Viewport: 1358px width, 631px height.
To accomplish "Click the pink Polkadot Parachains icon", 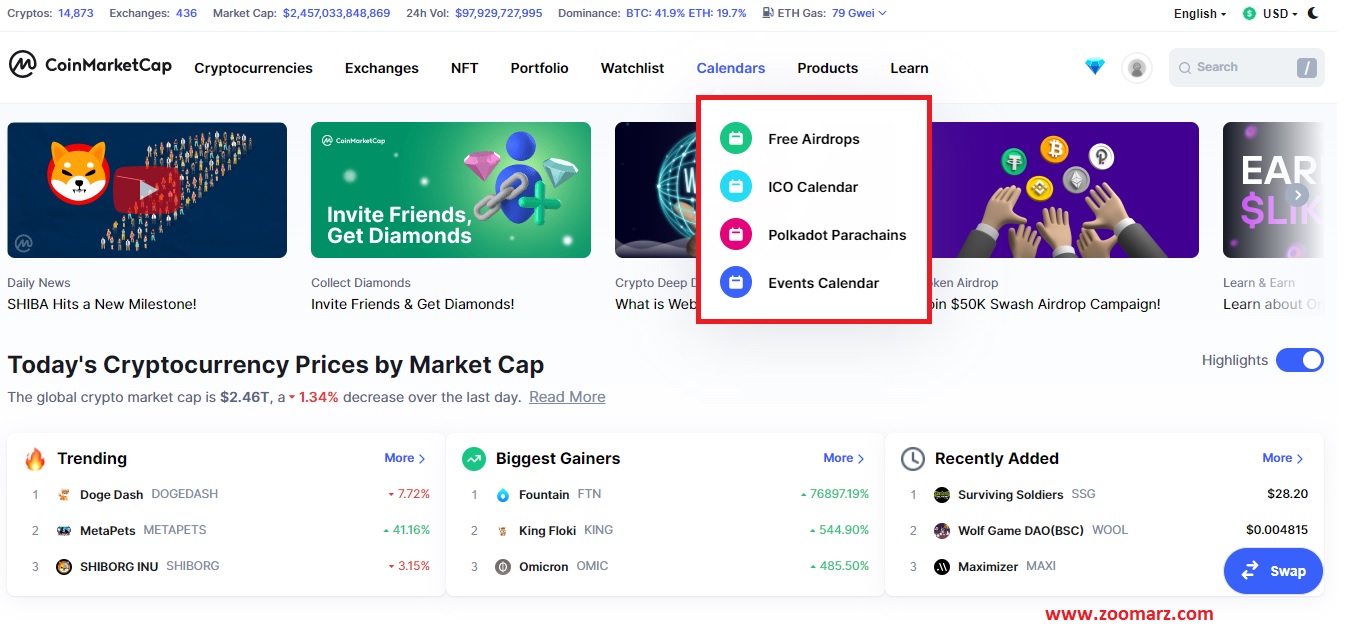I will tap(735, 235).
